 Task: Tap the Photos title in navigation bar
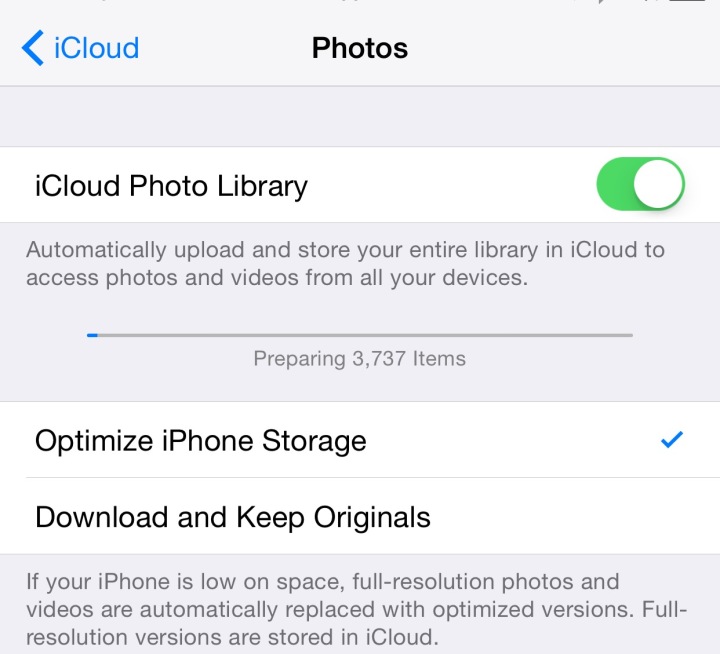coord(360,48)
